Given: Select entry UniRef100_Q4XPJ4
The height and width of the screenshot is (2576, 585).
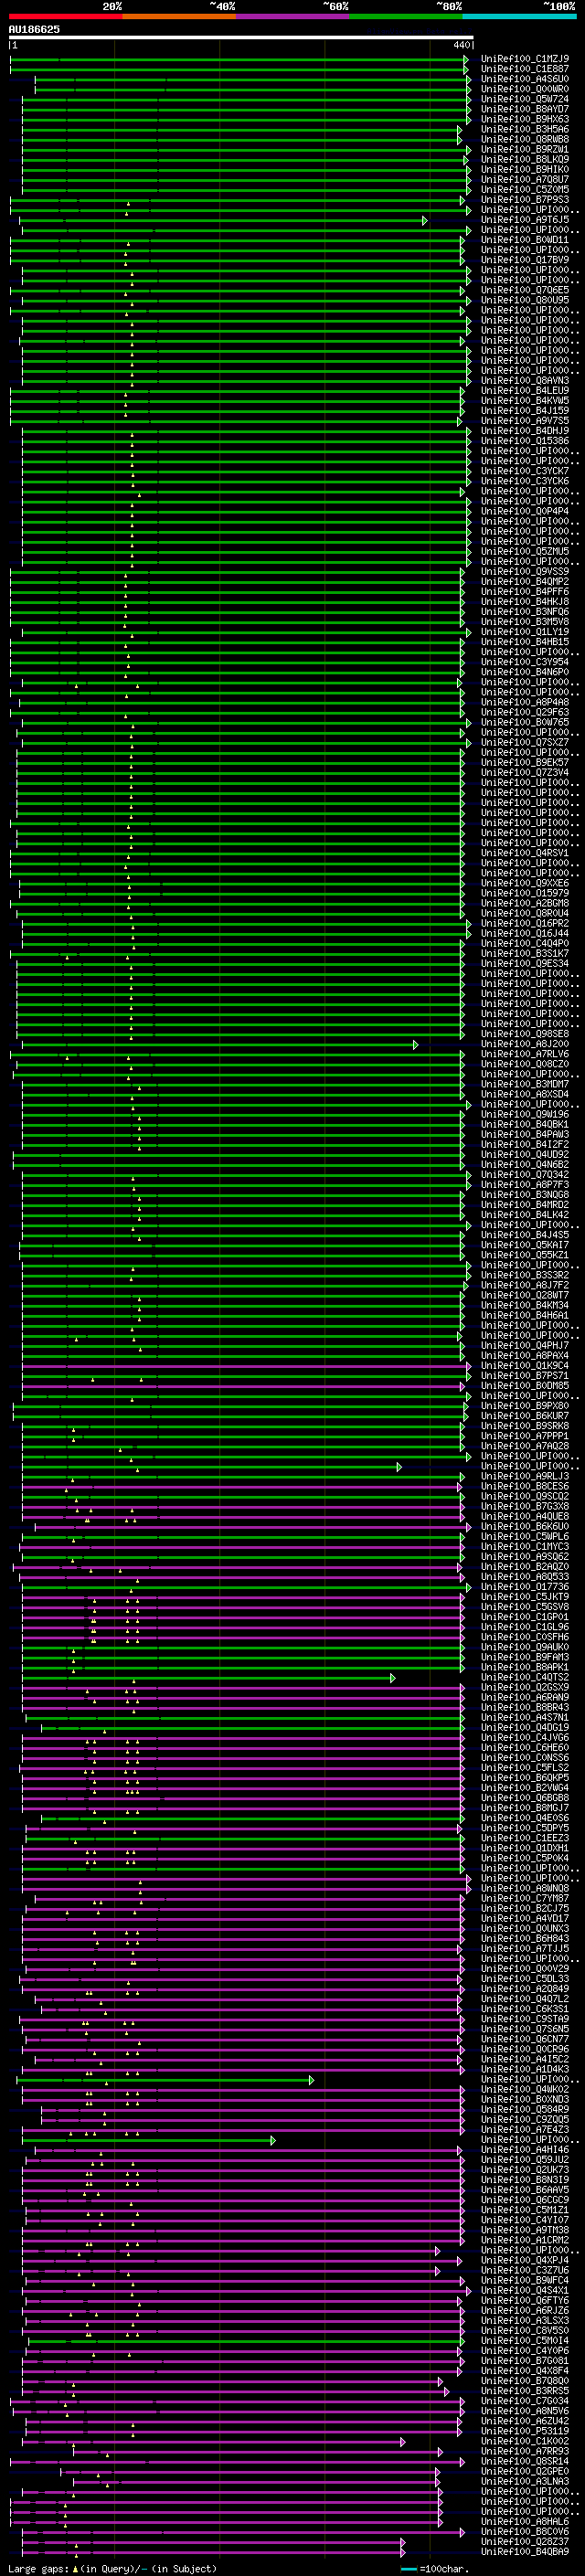Looking at the screenshot, I should [x=525, y=2260].
